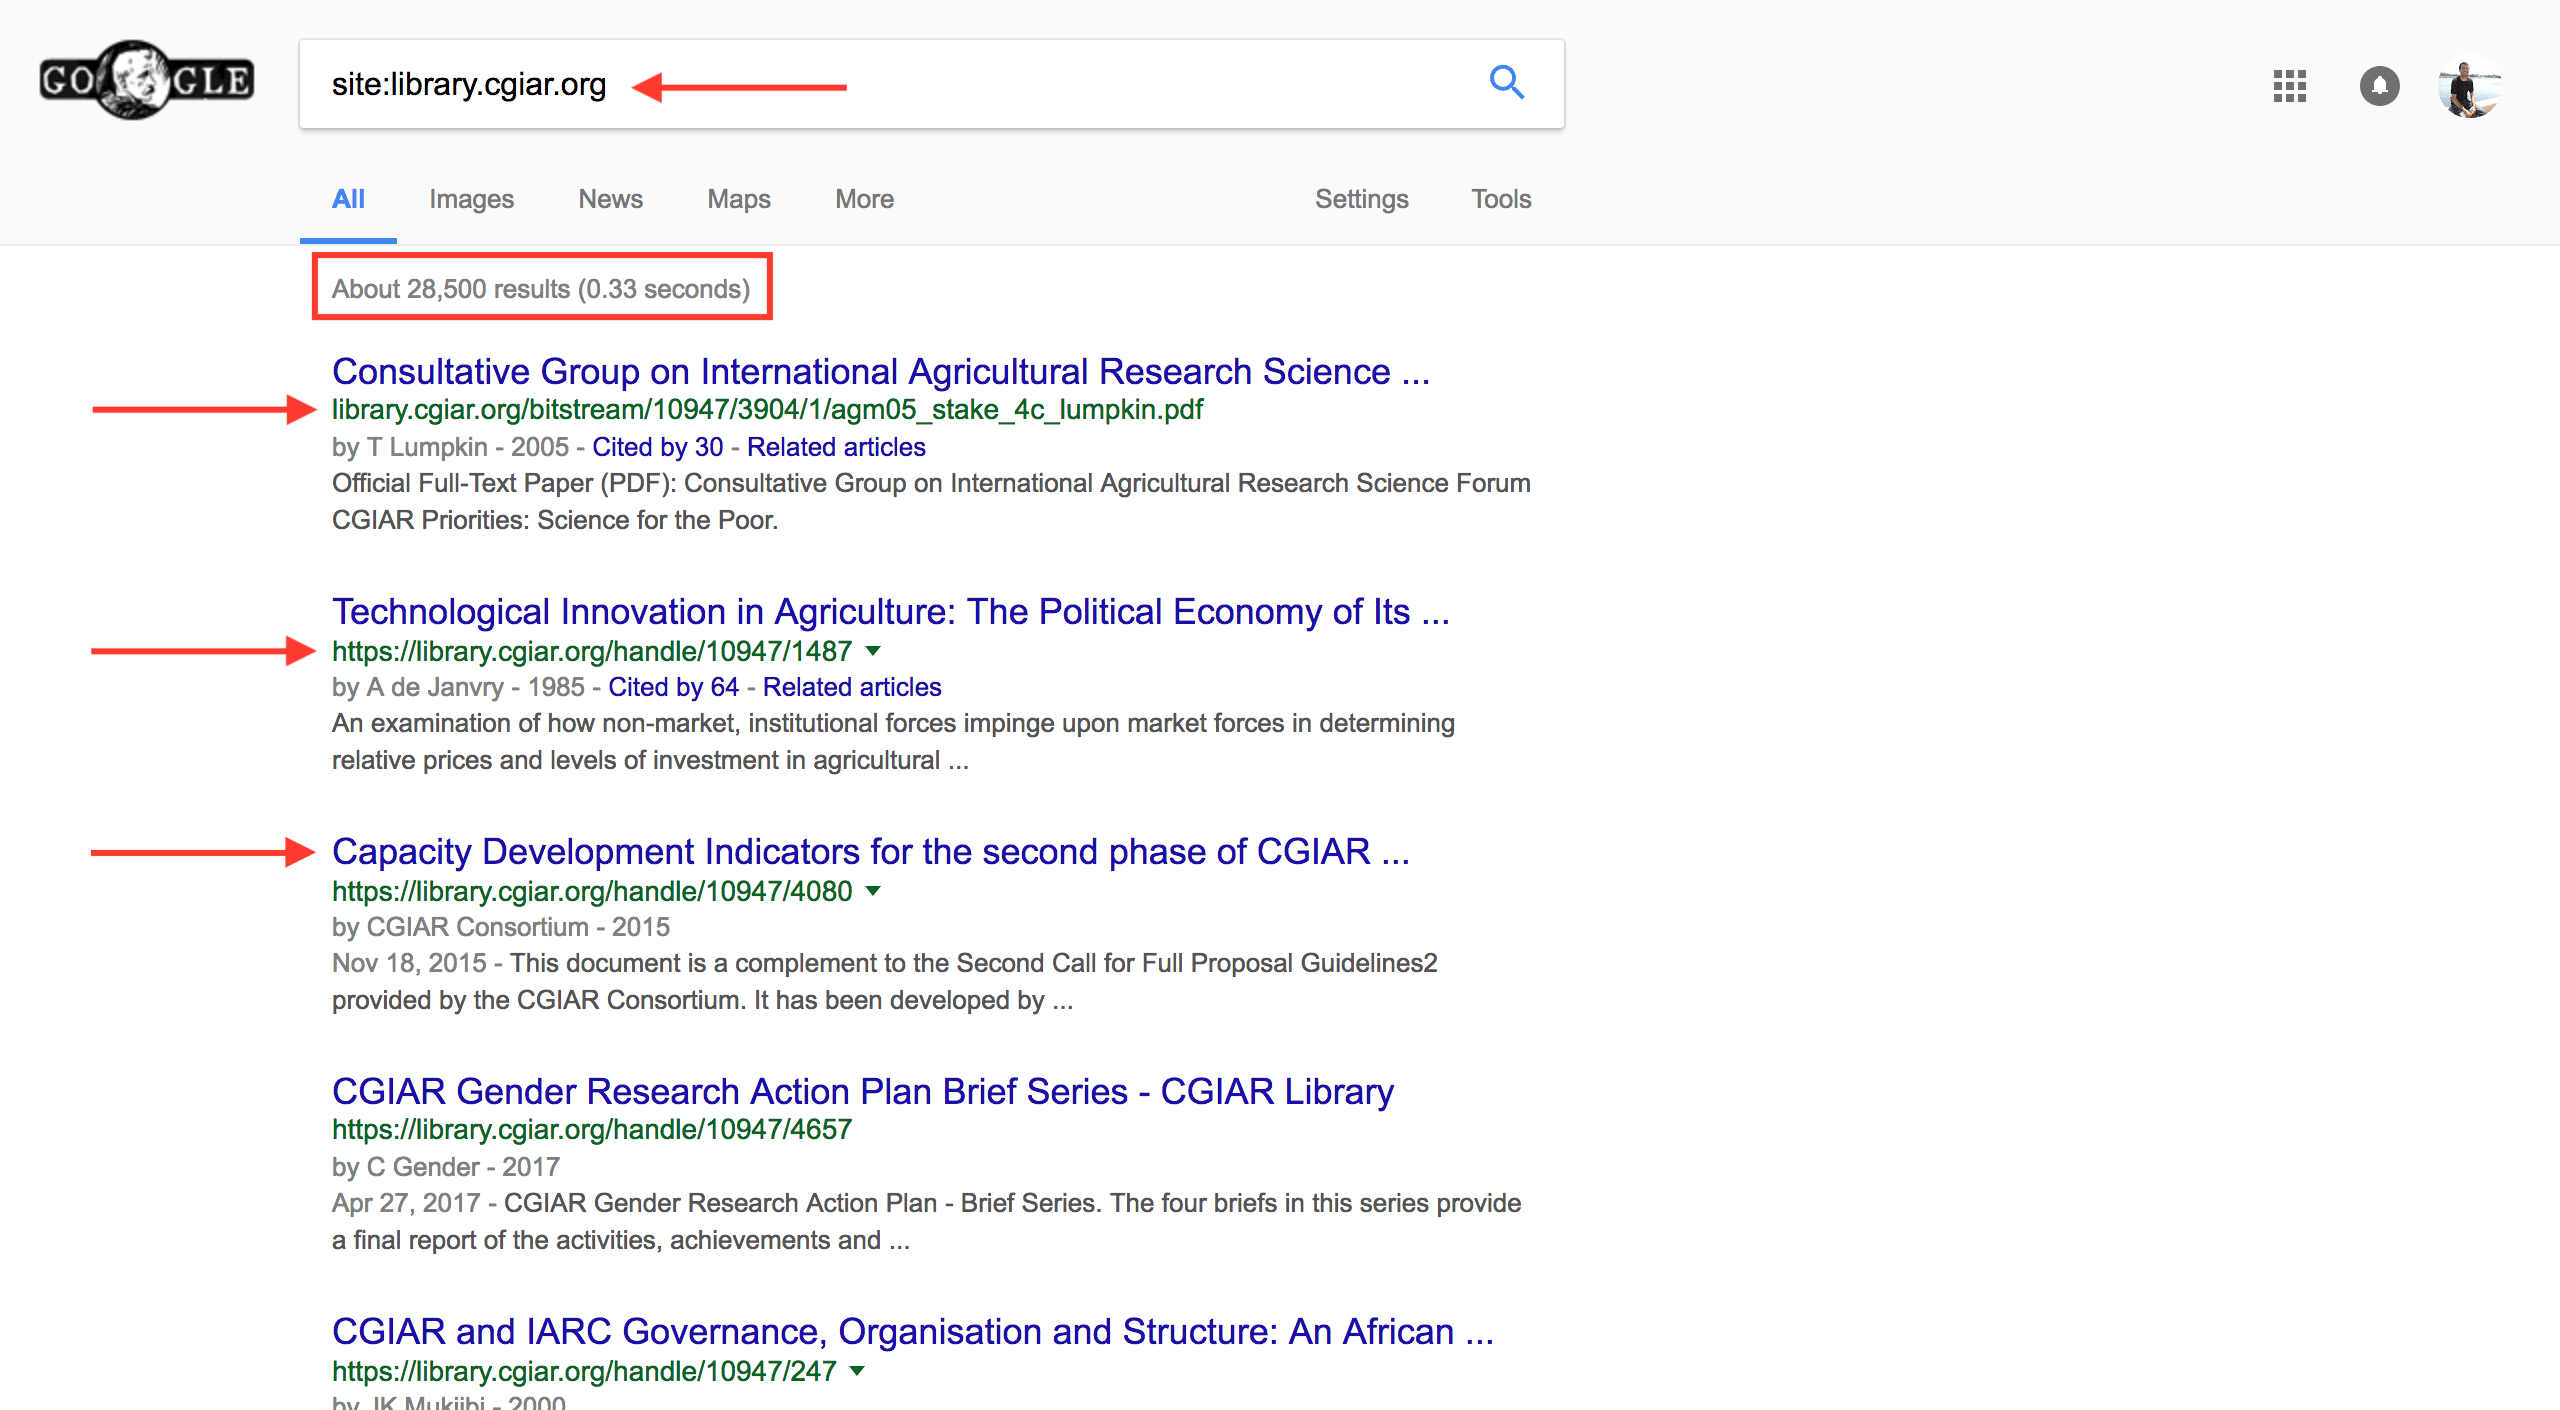The height and width of the screenshot is (1410, 2560).
Task: Click the search box with site:library.cgiar.org
Action: tap(932, 84)
